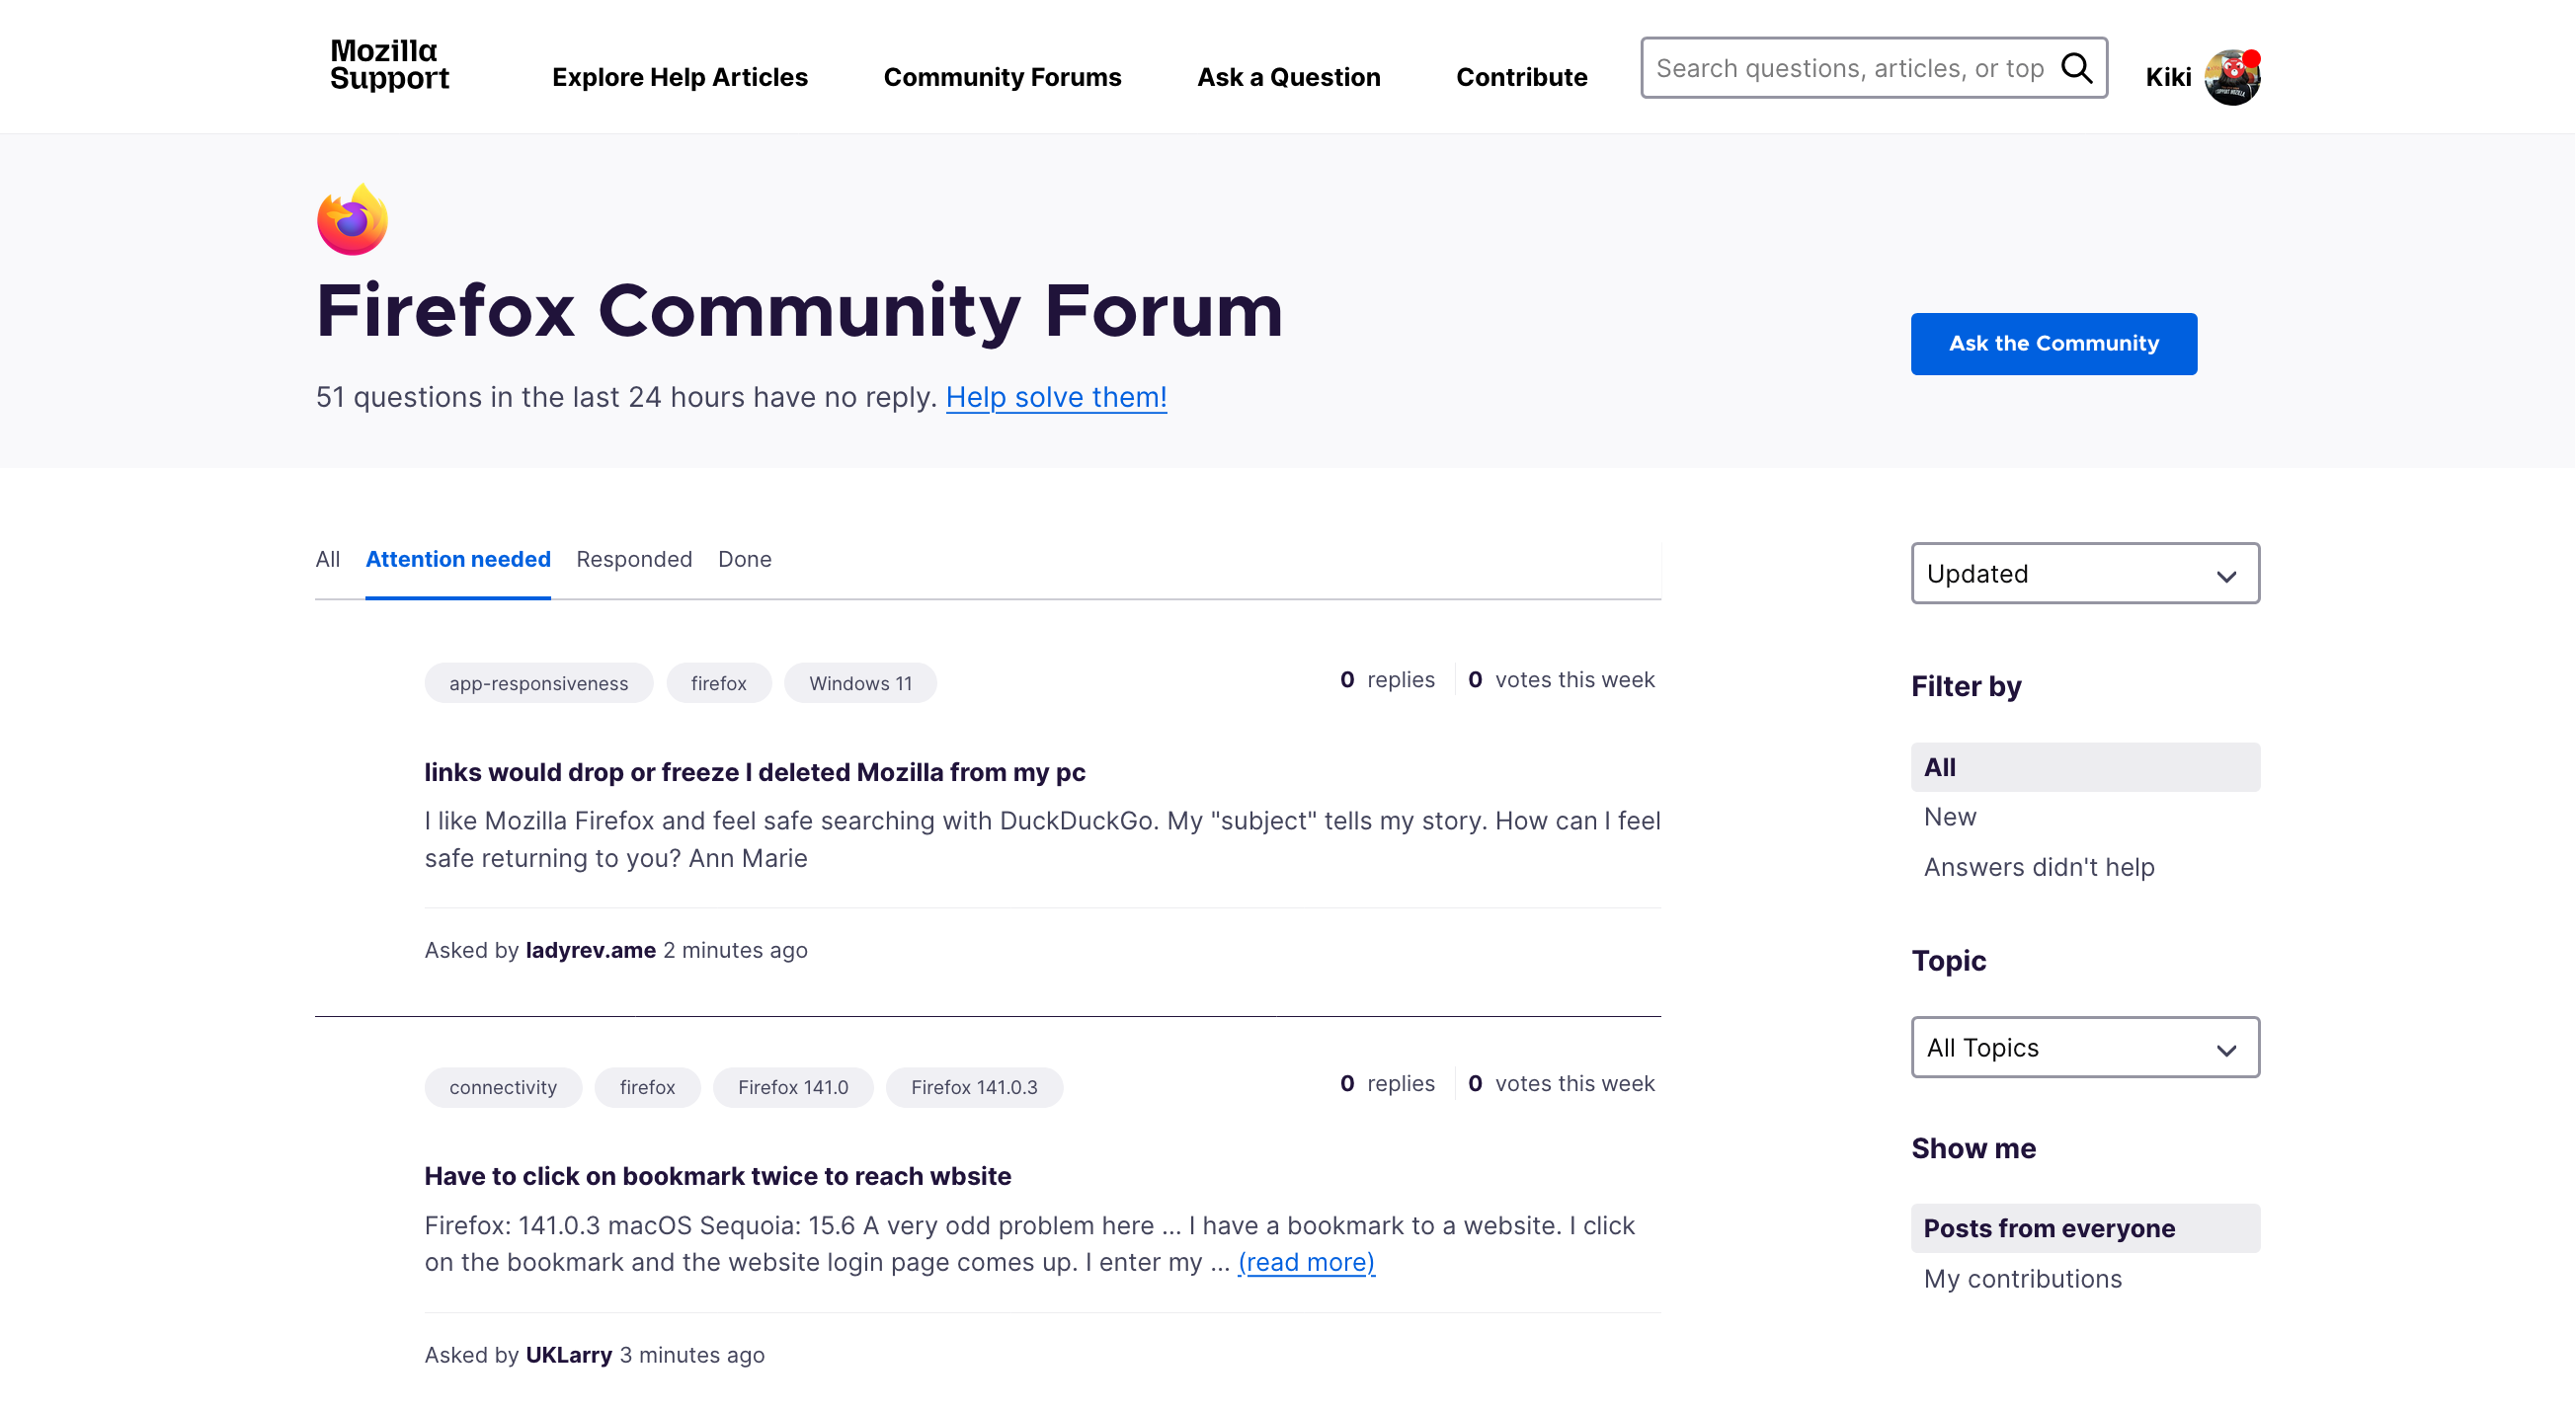
Task: Open the Updated sort dropdown
Action: (x=2084, y=573)
